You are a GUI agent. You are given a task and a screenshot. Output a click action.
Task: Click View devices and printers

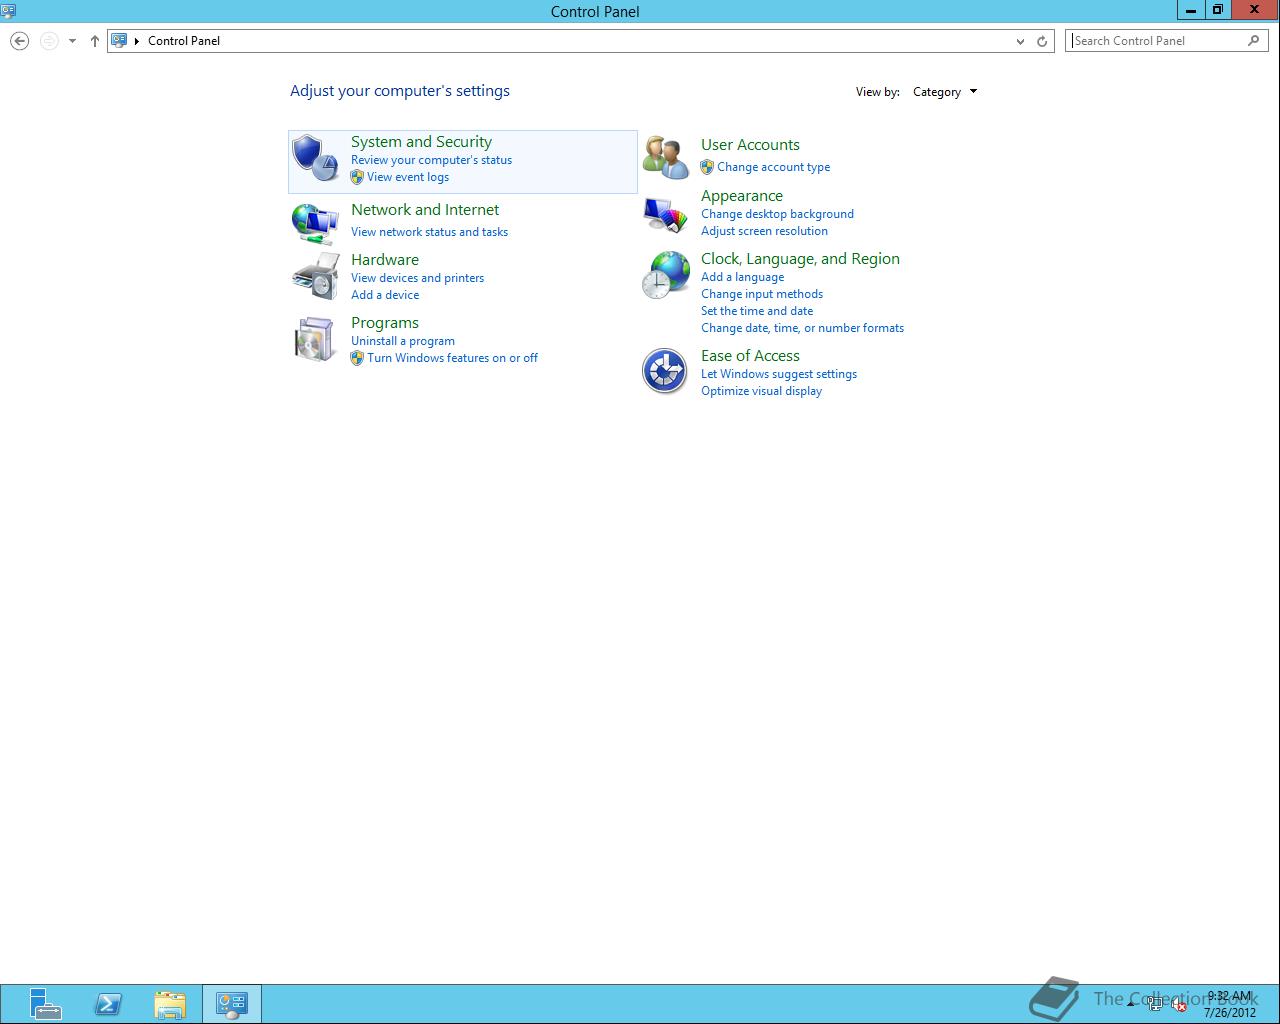click(417, 278)
